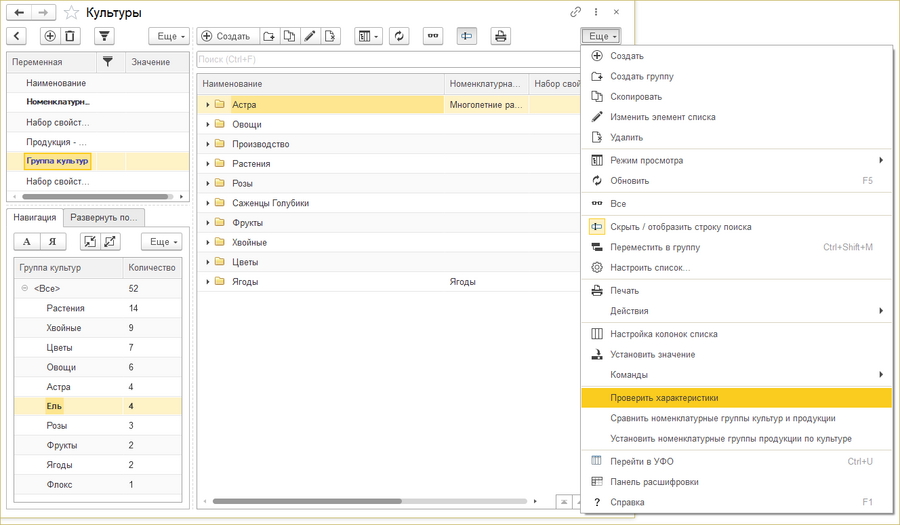This screenshot has height=525, width=900.
Task: Click the Создать button in toolbar
Action: coord(226,36)
